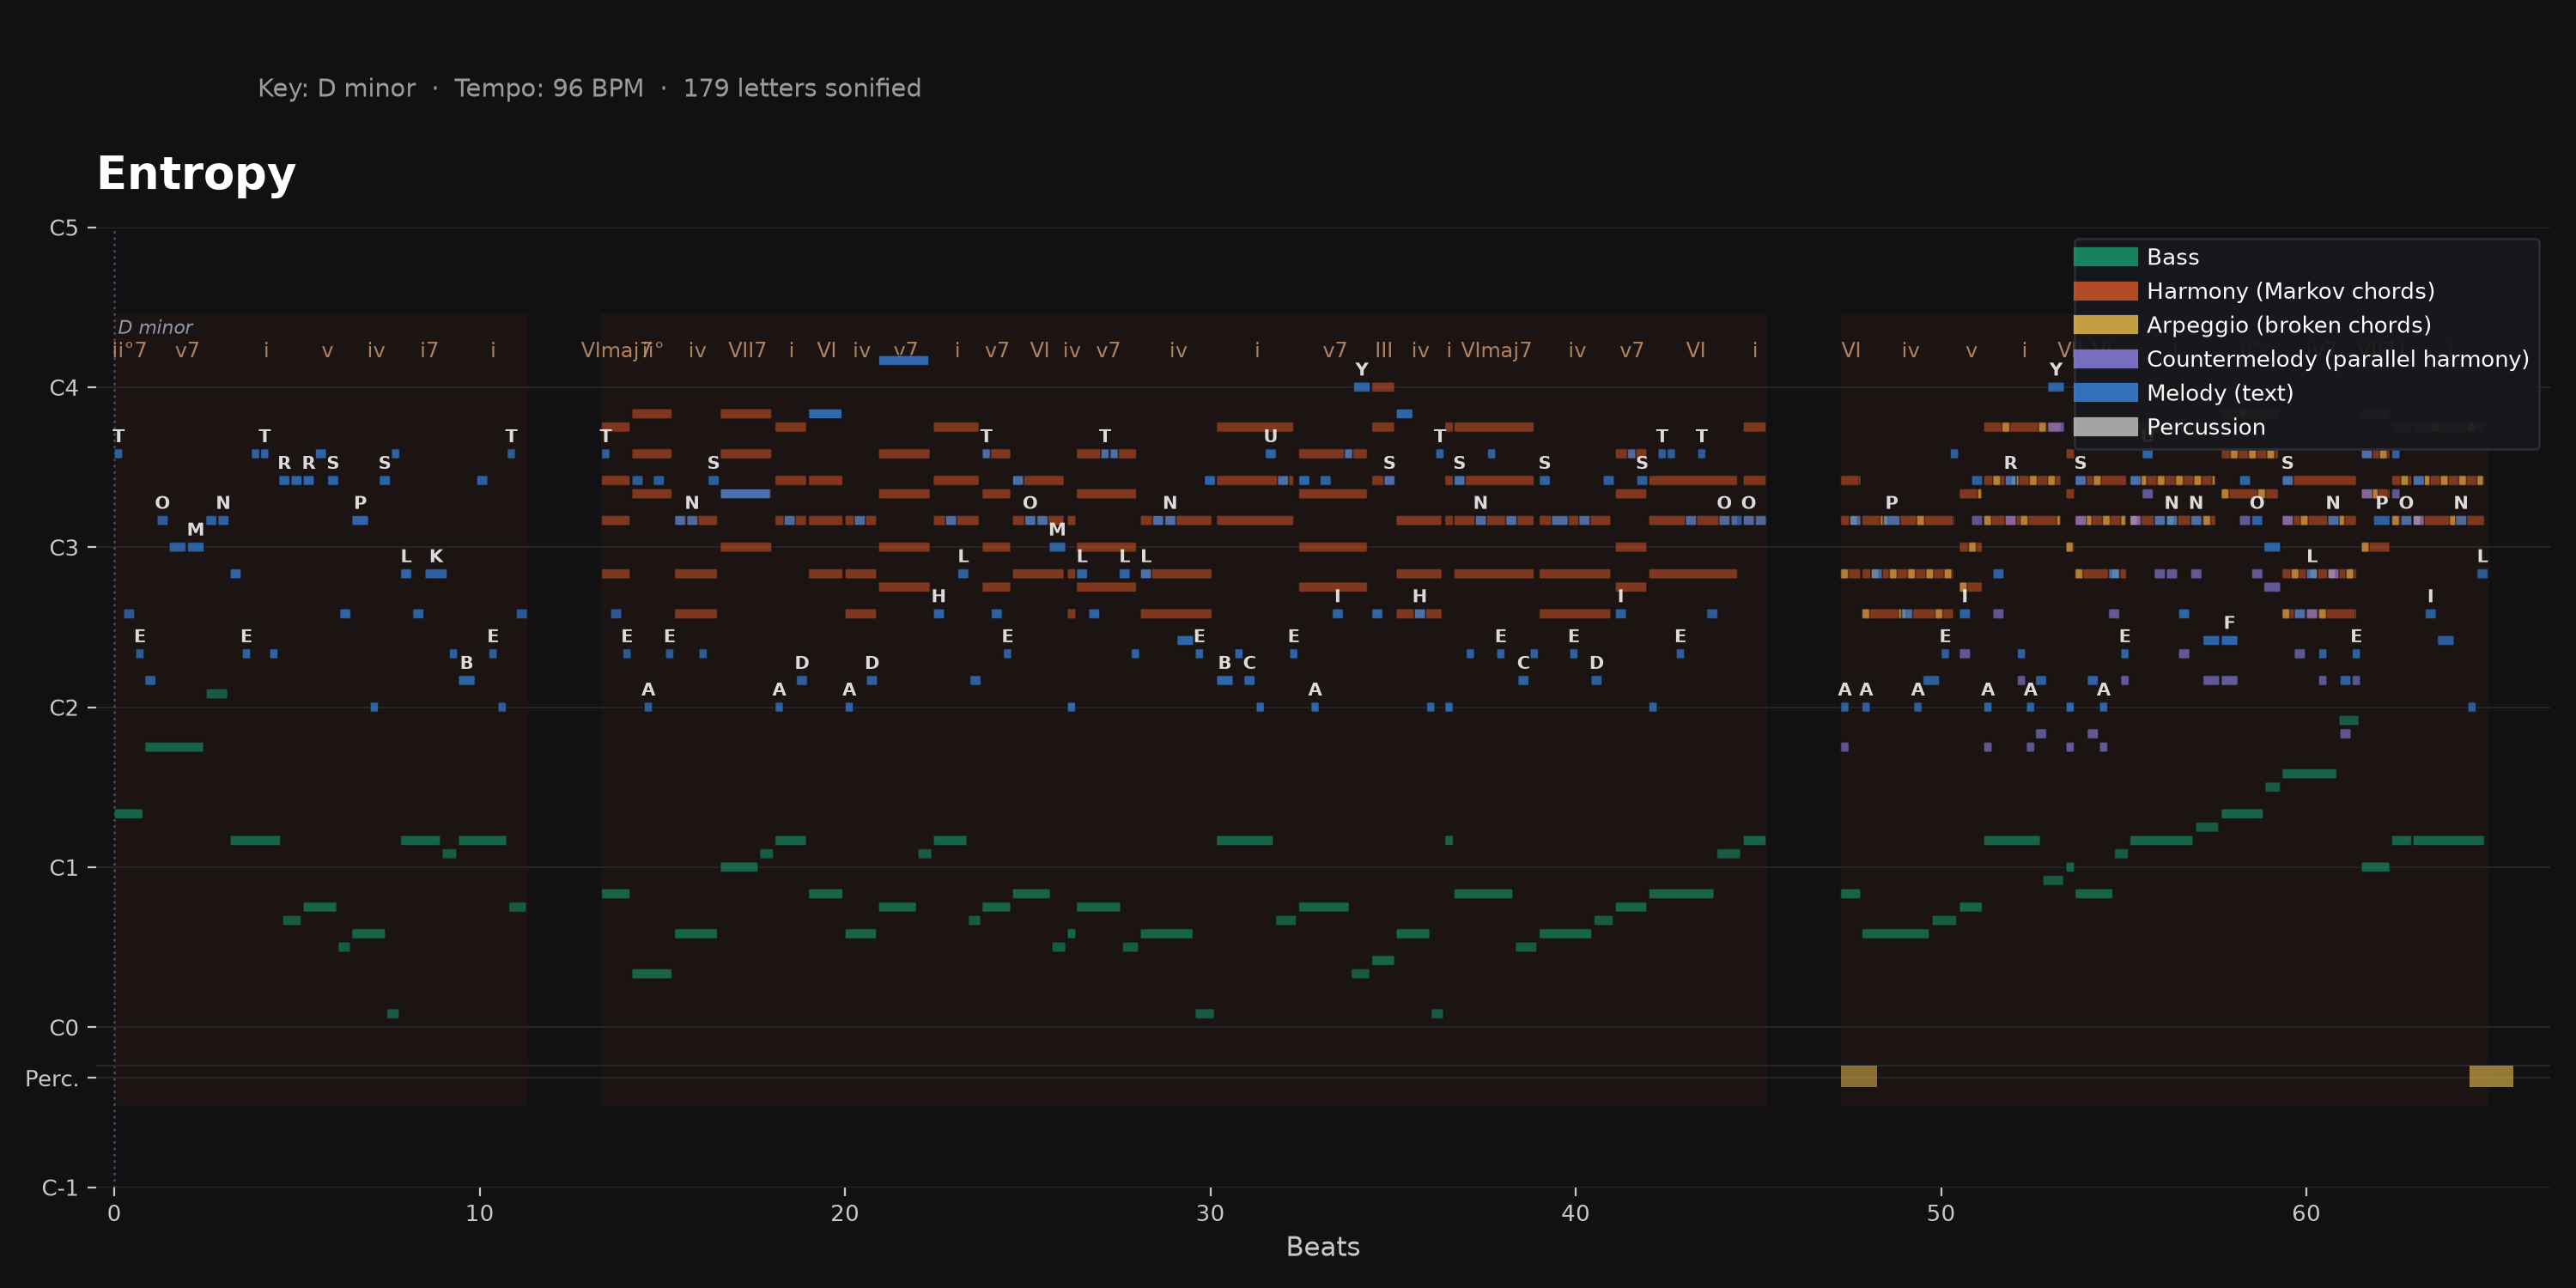2576x1288 pixels.
Task: Click the 'VII7' chord label
Action: [x=747, y=350]
